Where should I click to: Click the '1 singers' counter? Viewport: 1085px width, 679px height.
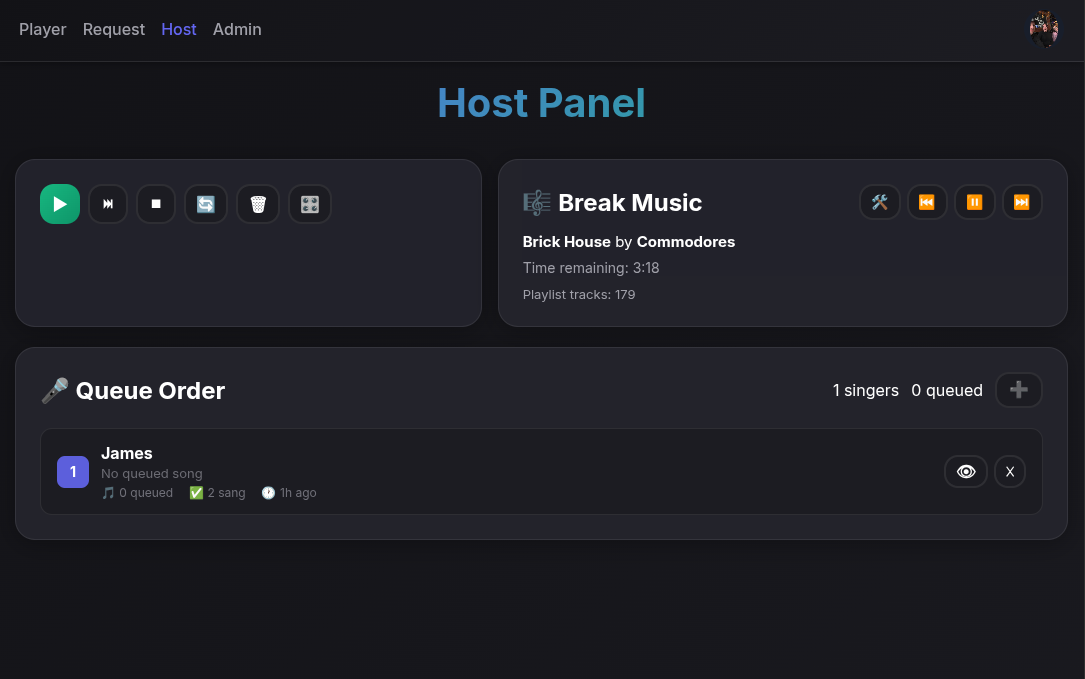(x=866, y=390)
